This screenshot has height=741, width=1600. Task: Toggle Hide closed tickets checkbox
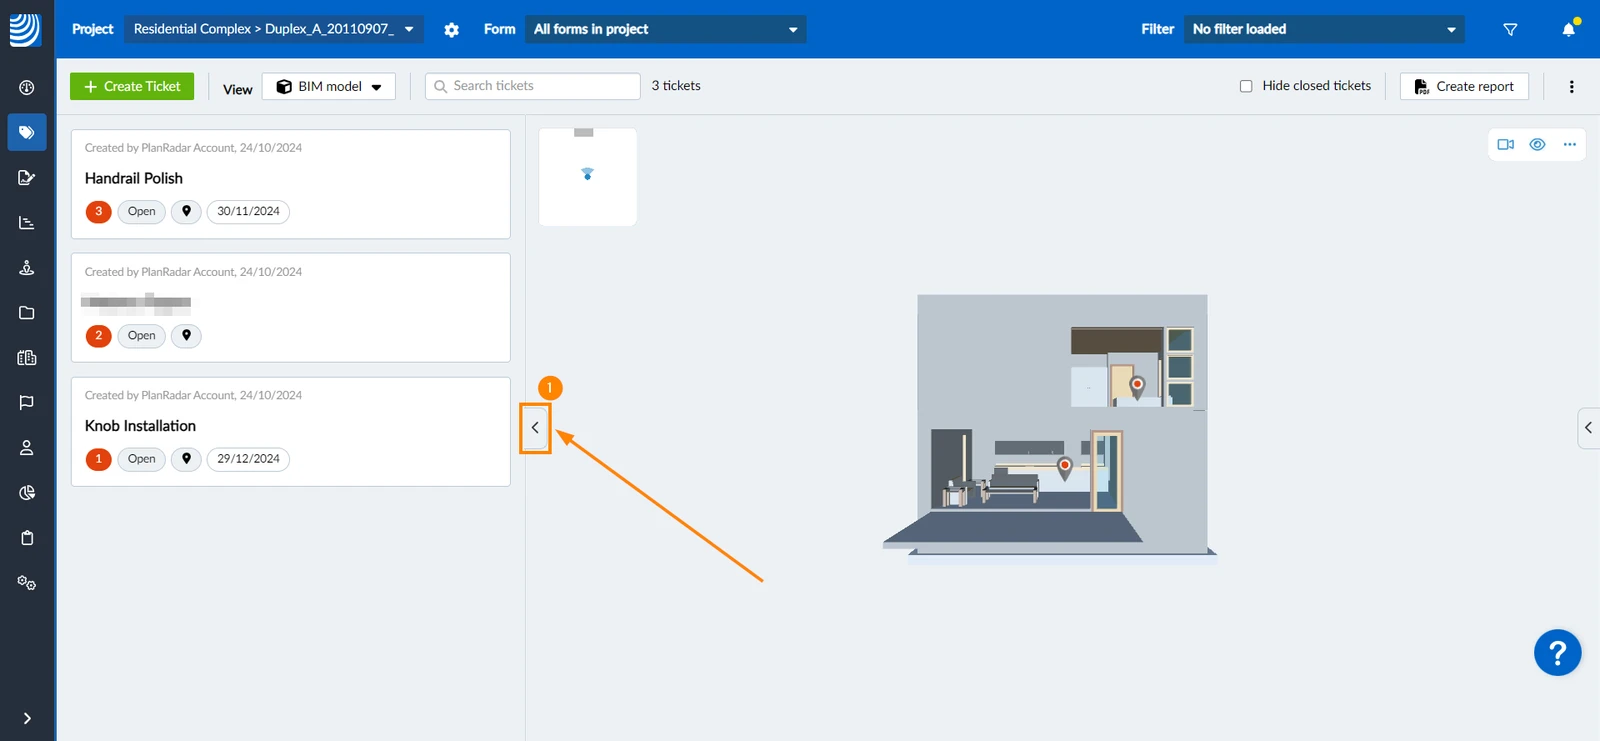click(1246, 86)
